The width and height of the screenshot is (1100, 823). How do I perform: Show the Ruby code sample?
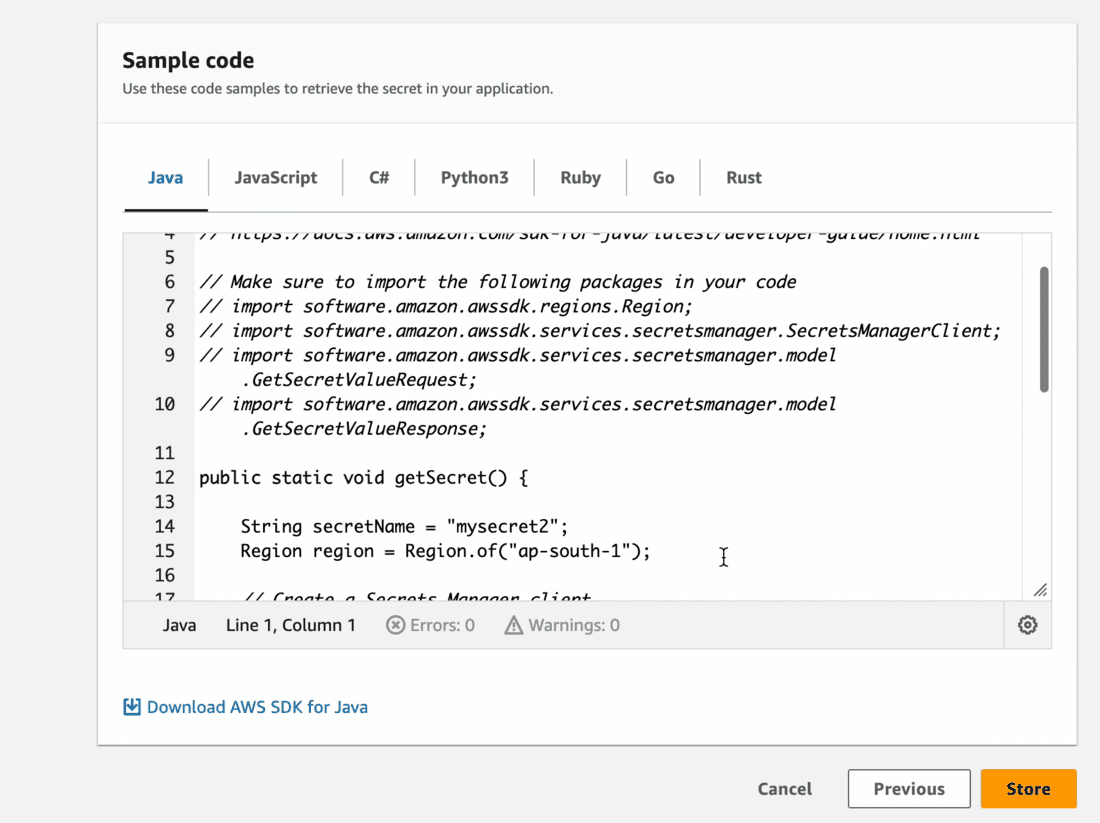coord(580,178)
